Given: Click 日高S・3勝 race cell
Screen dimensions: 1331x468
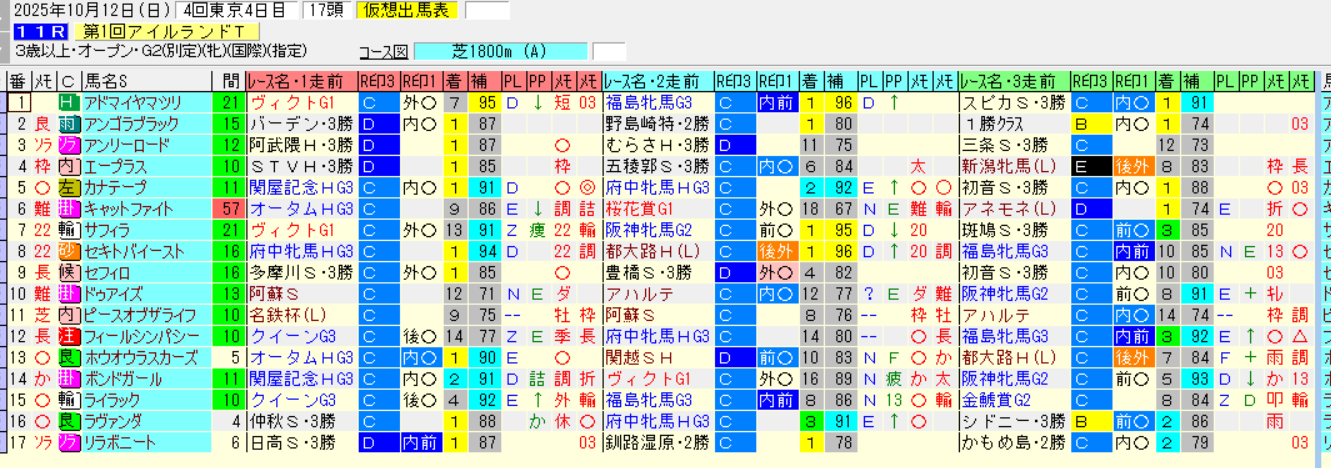Looking at the screenshot, I should point(302,444).
